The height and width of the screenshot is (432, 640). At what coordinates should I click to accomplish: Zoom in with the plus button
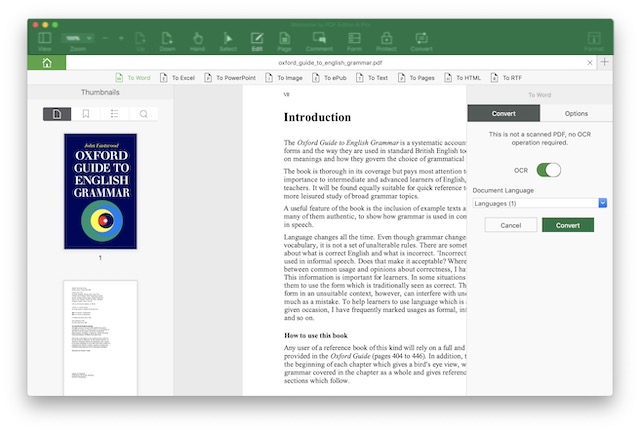[121, 38]
